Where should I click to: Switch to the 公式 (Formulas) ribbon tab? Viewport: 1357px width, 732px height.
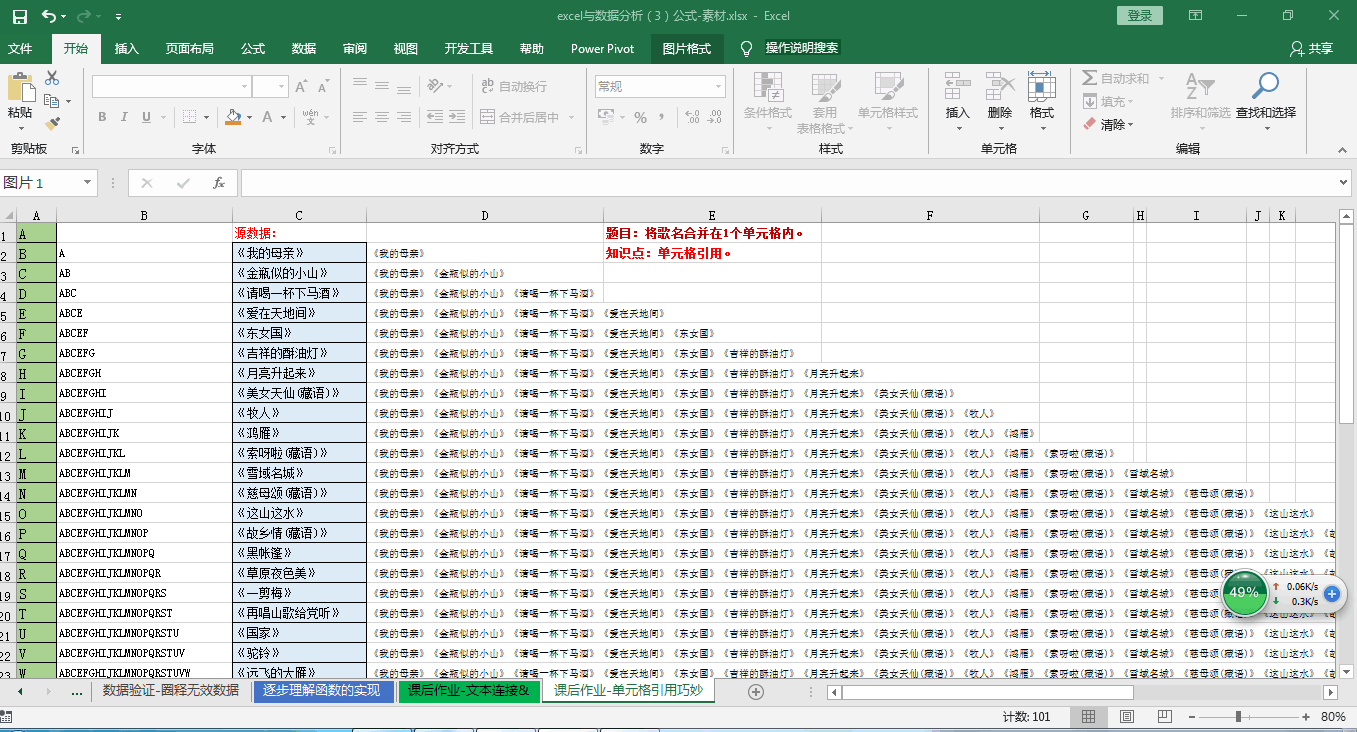[253, 48]
